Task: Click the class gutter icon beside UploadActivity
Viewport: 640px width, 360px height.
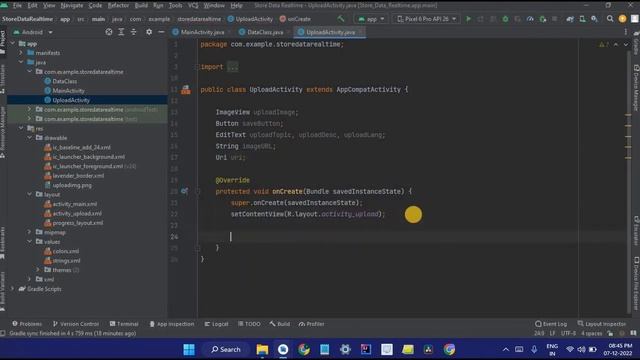Action: point(186,89)
